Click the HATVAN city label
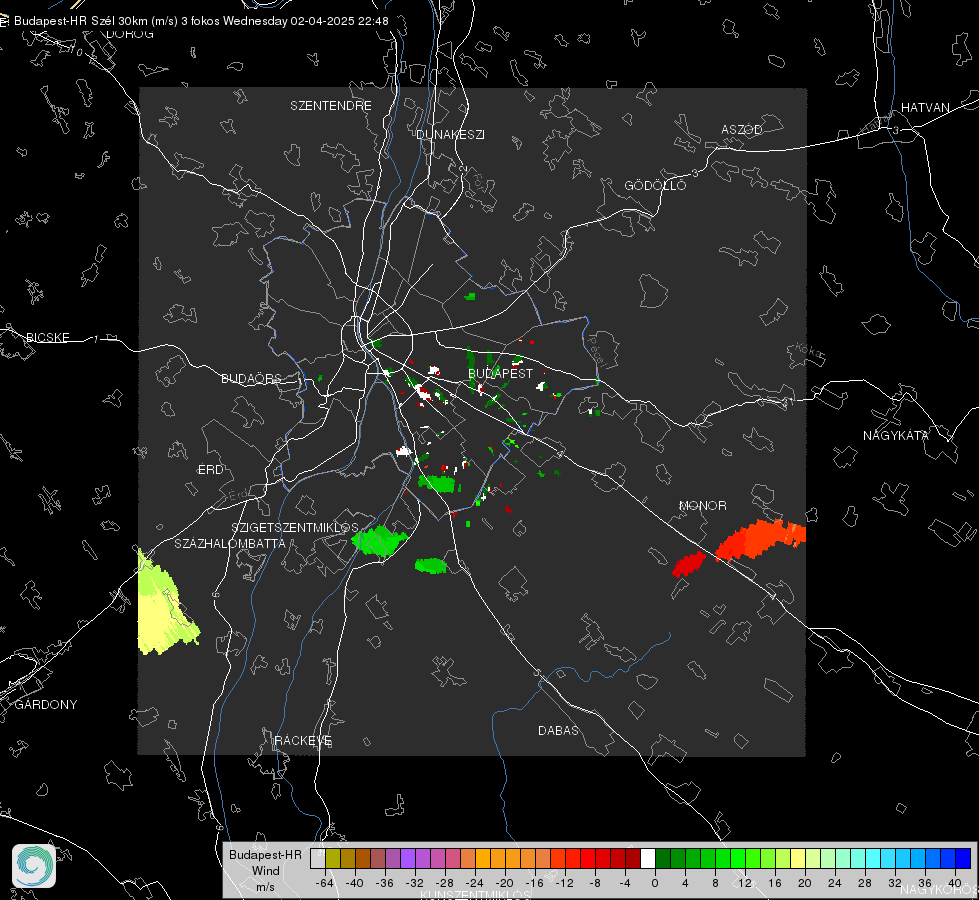979x900 pixels. 925,107
